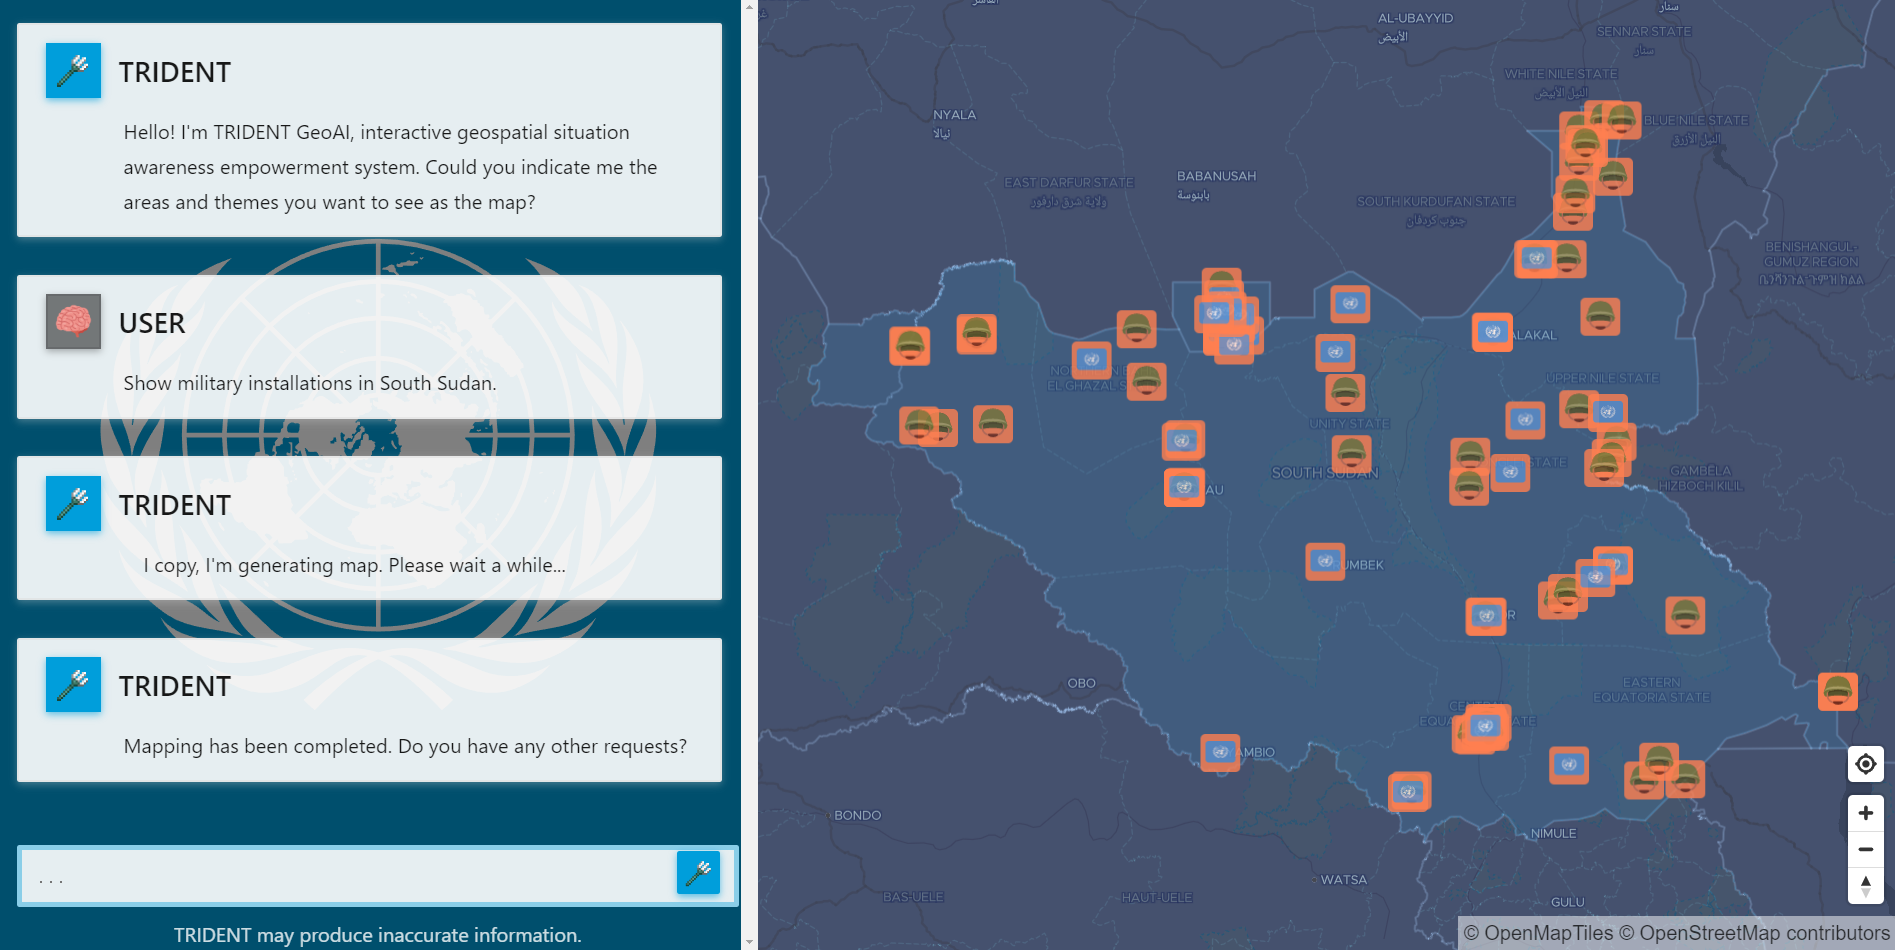Image resolution: width=1895 pixels, height=950 pixels.
Task: Zoom out using the minus button
Action: [x=1865, y=848]
